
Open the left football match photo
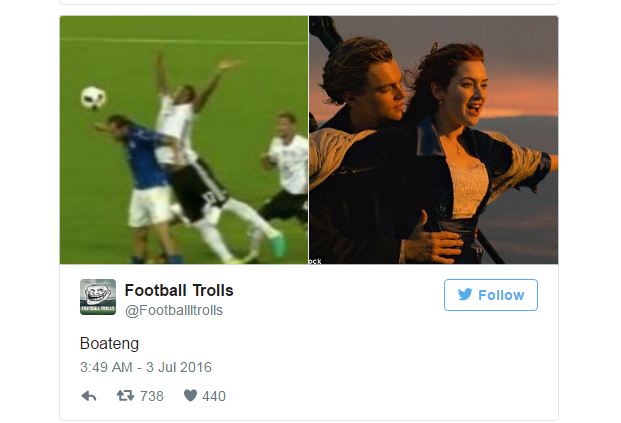184,140
